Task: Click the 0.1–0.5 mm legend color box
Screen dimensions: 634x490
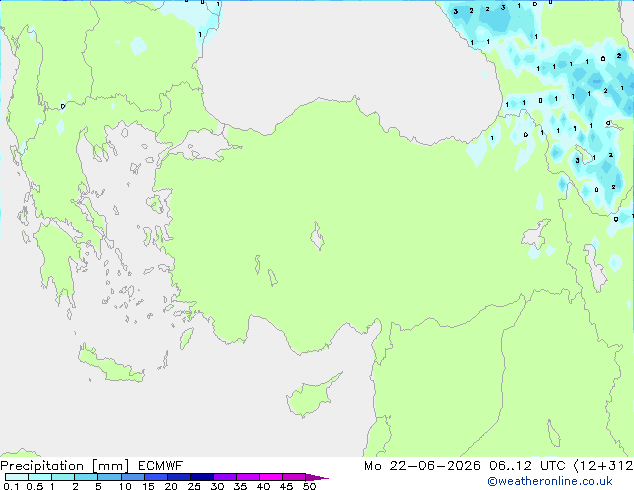Action: (x=17, y=477)
